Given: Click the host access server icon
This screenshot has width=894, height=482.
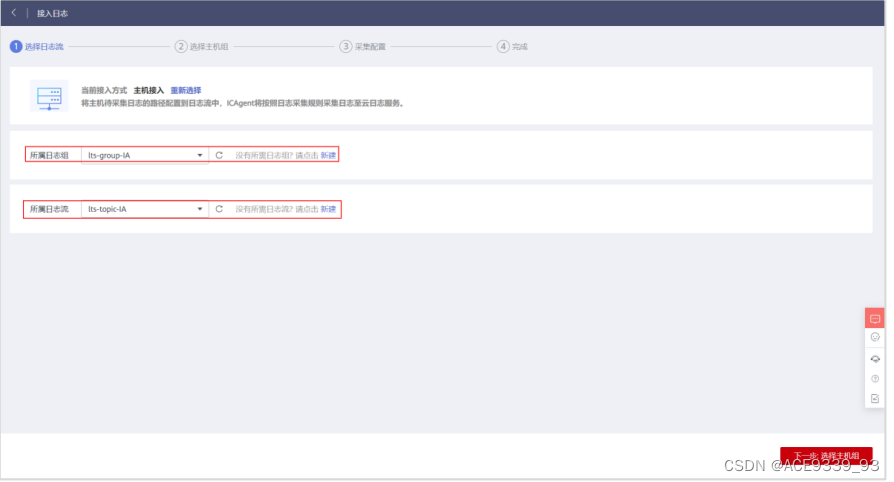Looking at the screenshot, I should [x=49, y=96].
